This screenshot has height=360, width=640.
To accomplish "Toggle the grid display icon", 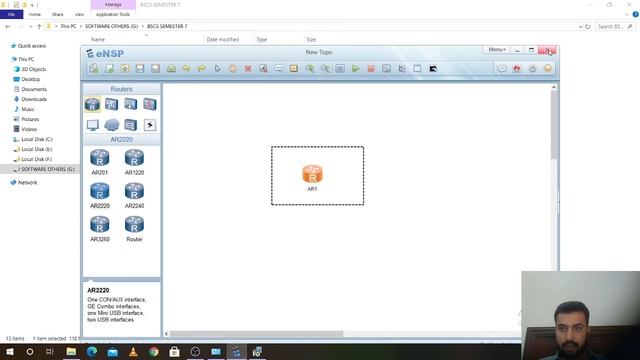I will click(417, 69).
